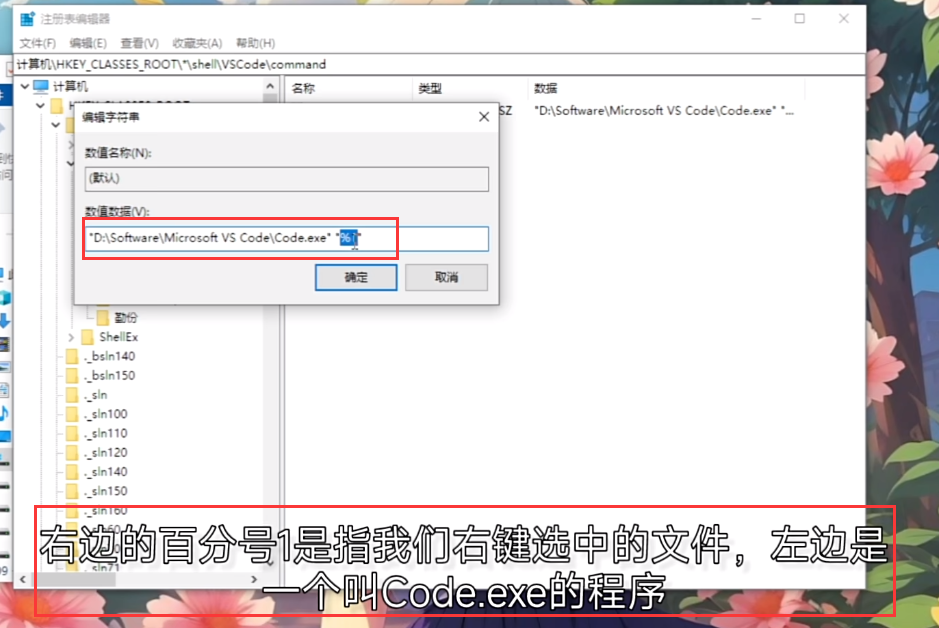Click the 确定 button in the dialog
The image size is (939, 628).
(356, 278)
